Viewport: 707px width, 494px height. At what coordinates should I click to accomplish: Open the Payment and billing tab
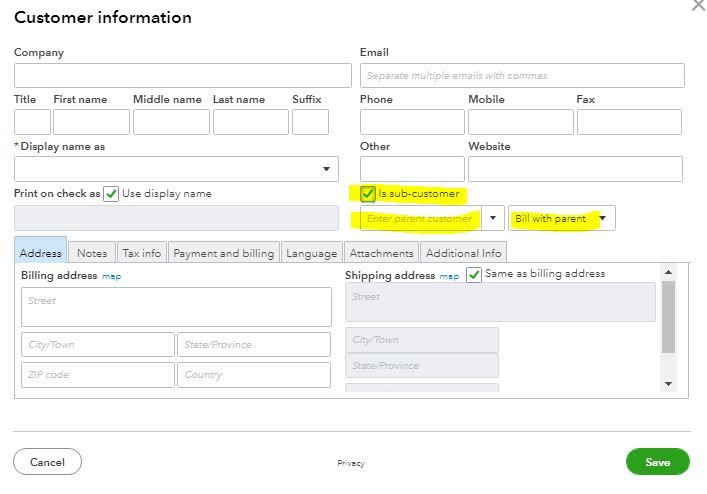click(223, 253)
